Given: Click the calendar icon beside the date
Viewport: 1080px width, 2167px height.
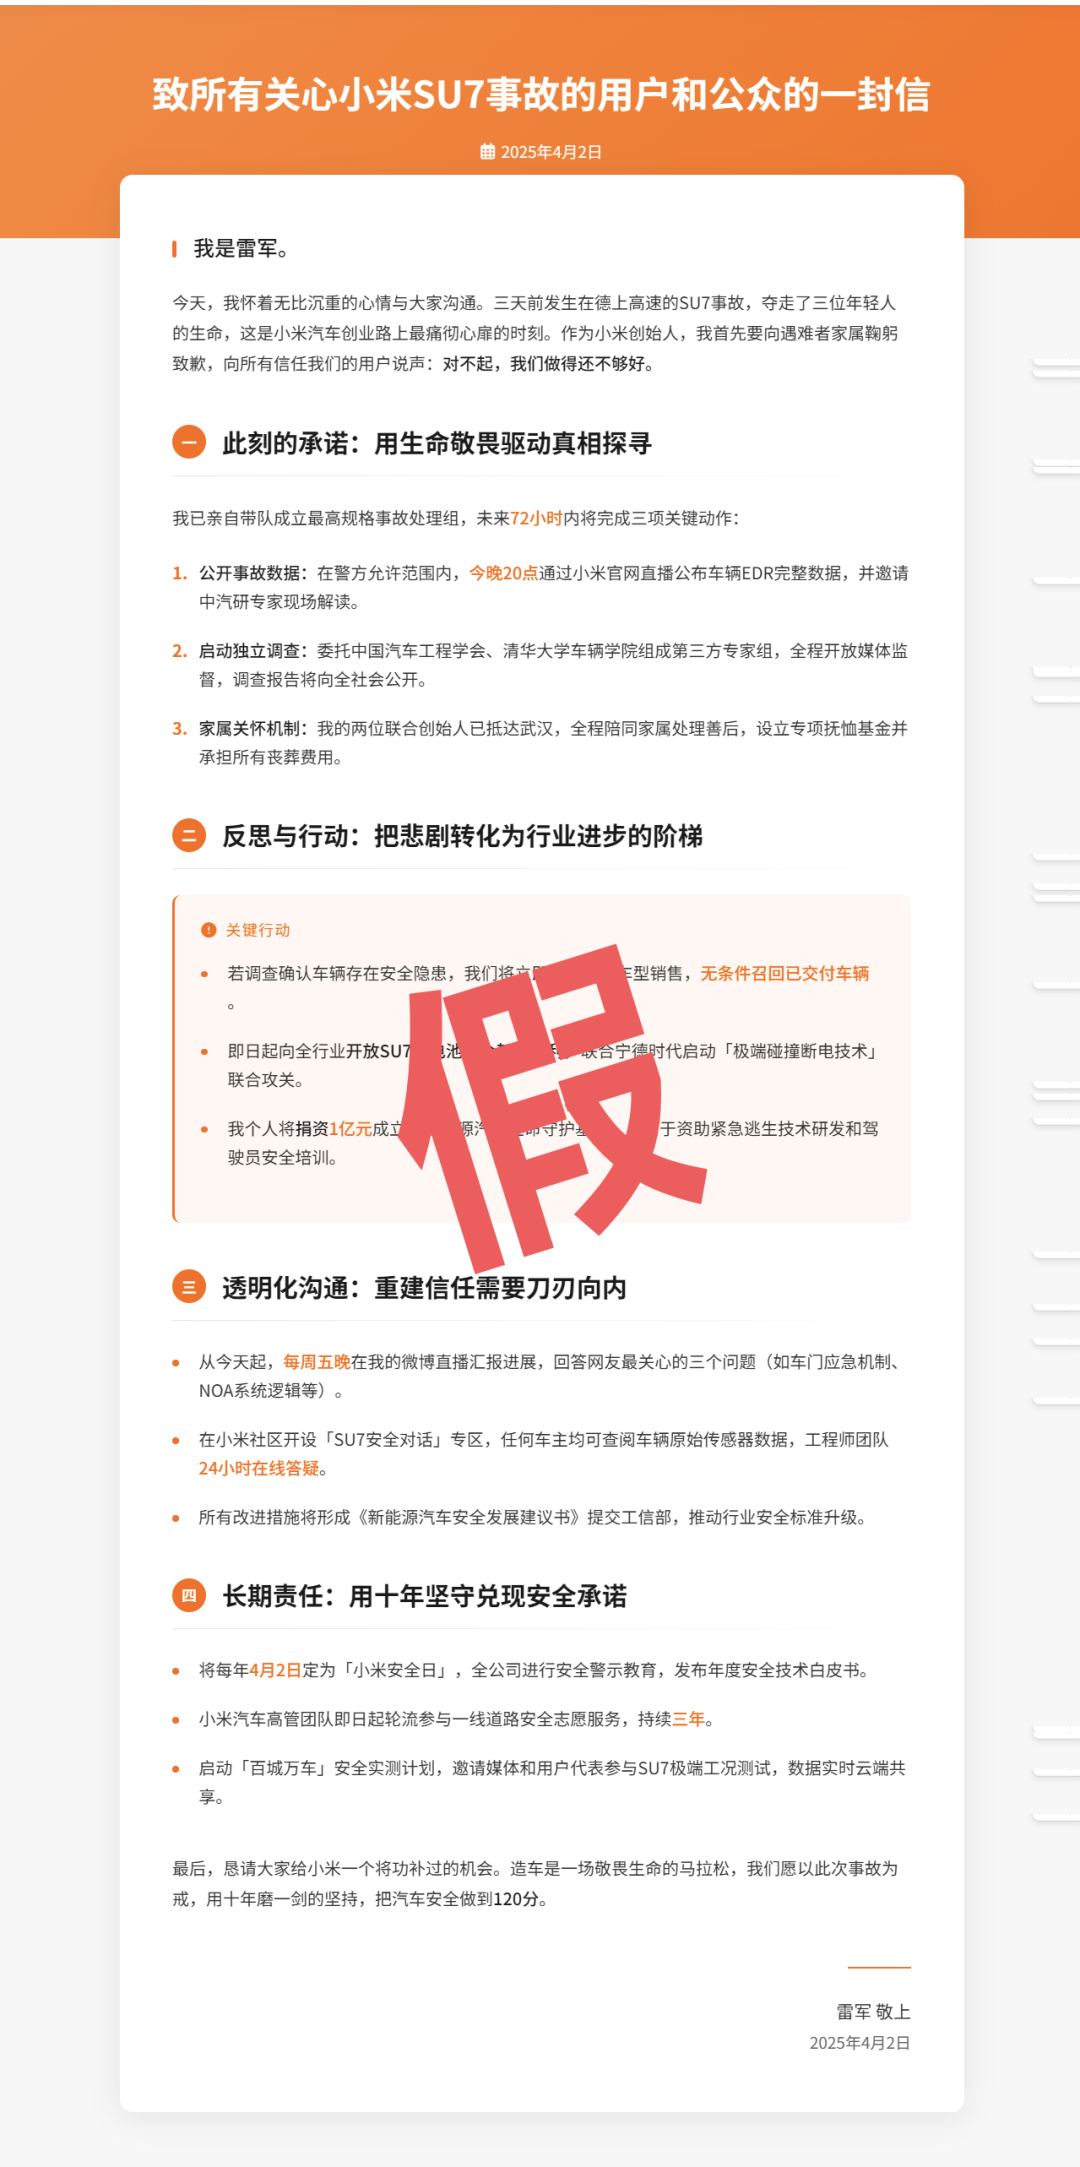Looking at the screenshot, I should tap(487, 152).
